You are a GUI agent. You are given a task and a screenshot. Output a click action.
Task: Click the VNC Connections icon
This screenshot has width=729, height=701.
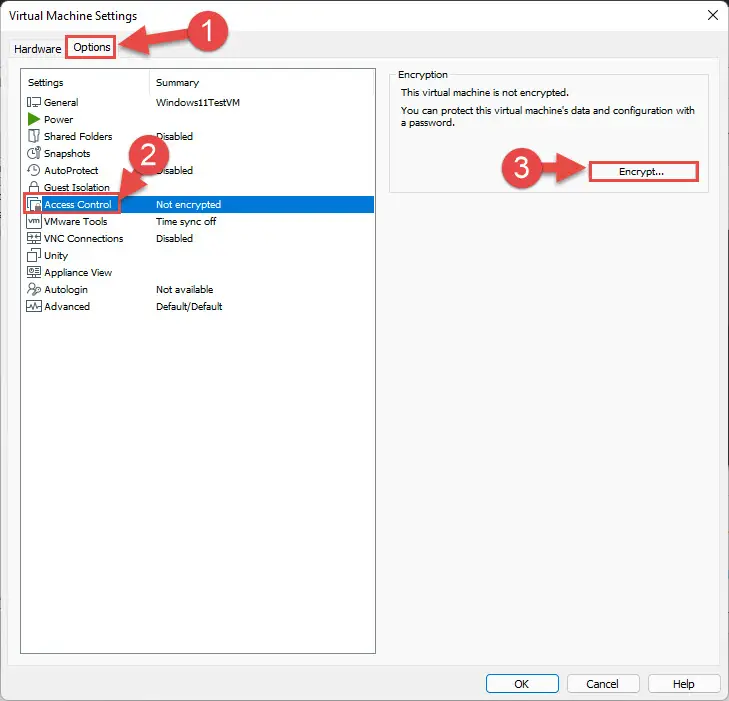point(33,238)
